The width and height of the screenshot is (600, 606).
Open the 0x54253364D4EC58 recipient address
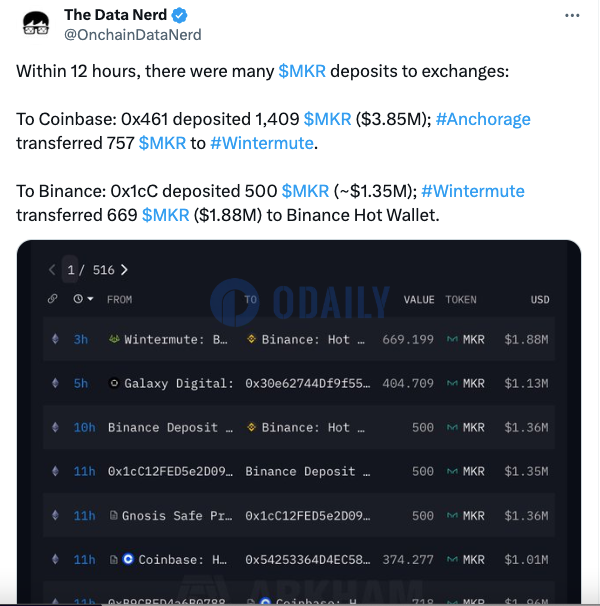[x=308, y=560]
